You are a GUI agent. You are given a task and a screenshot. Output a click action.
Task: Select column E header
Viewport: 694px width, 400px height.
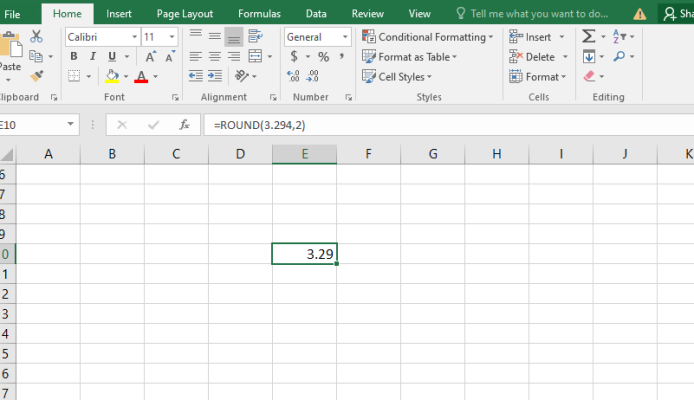[305, 154]
